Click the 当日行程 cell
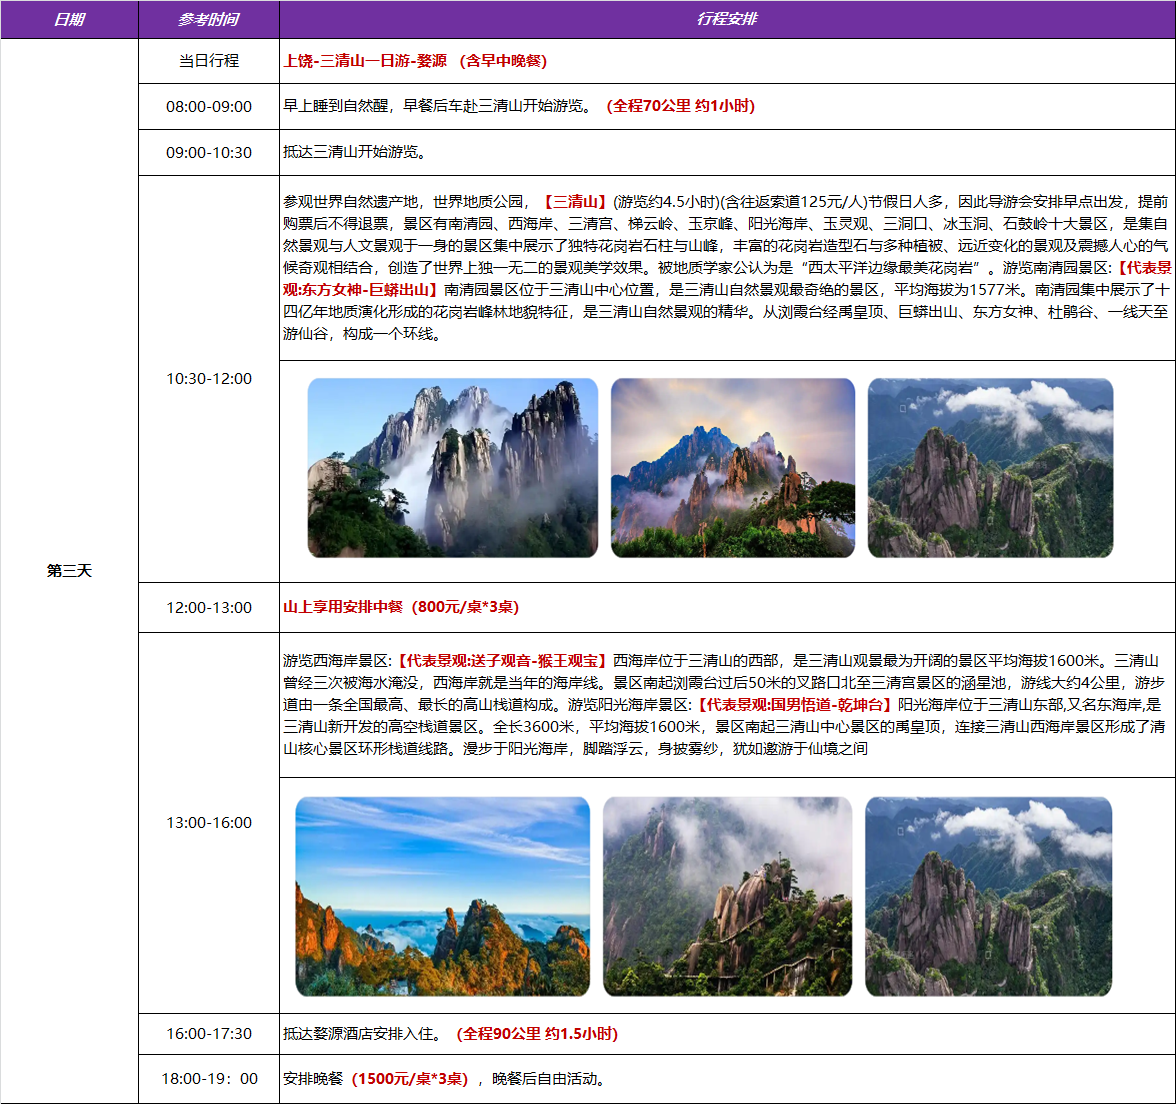This screenshot has height=1104, width=1176. pos(208,61)
